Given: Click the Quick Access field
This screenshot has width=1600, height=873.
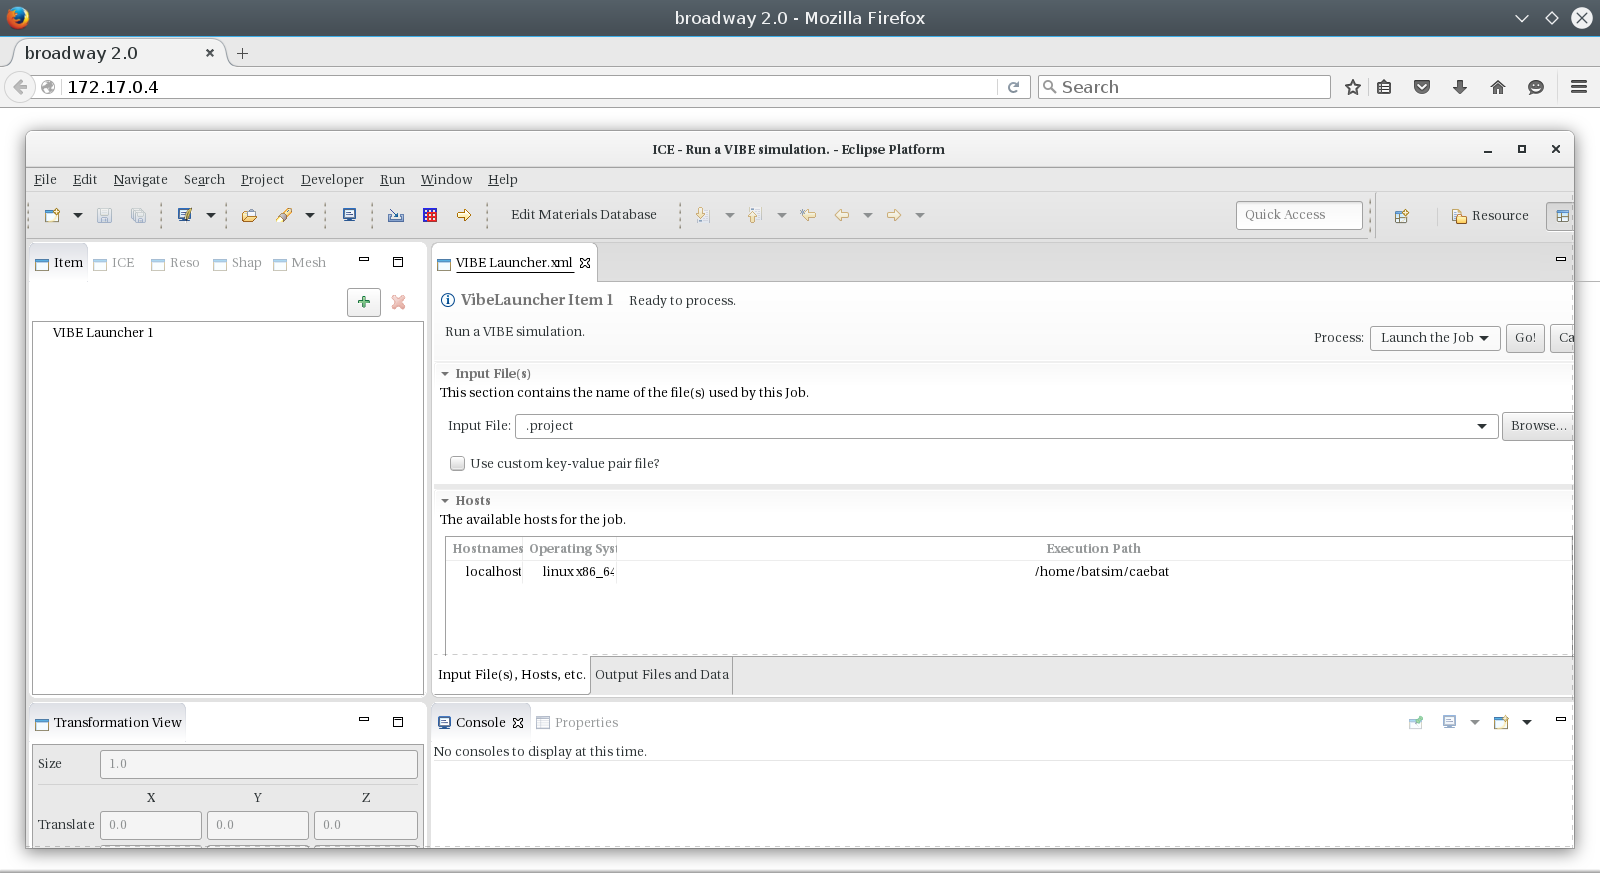Looking at the screenshot, I should 1299,215.
